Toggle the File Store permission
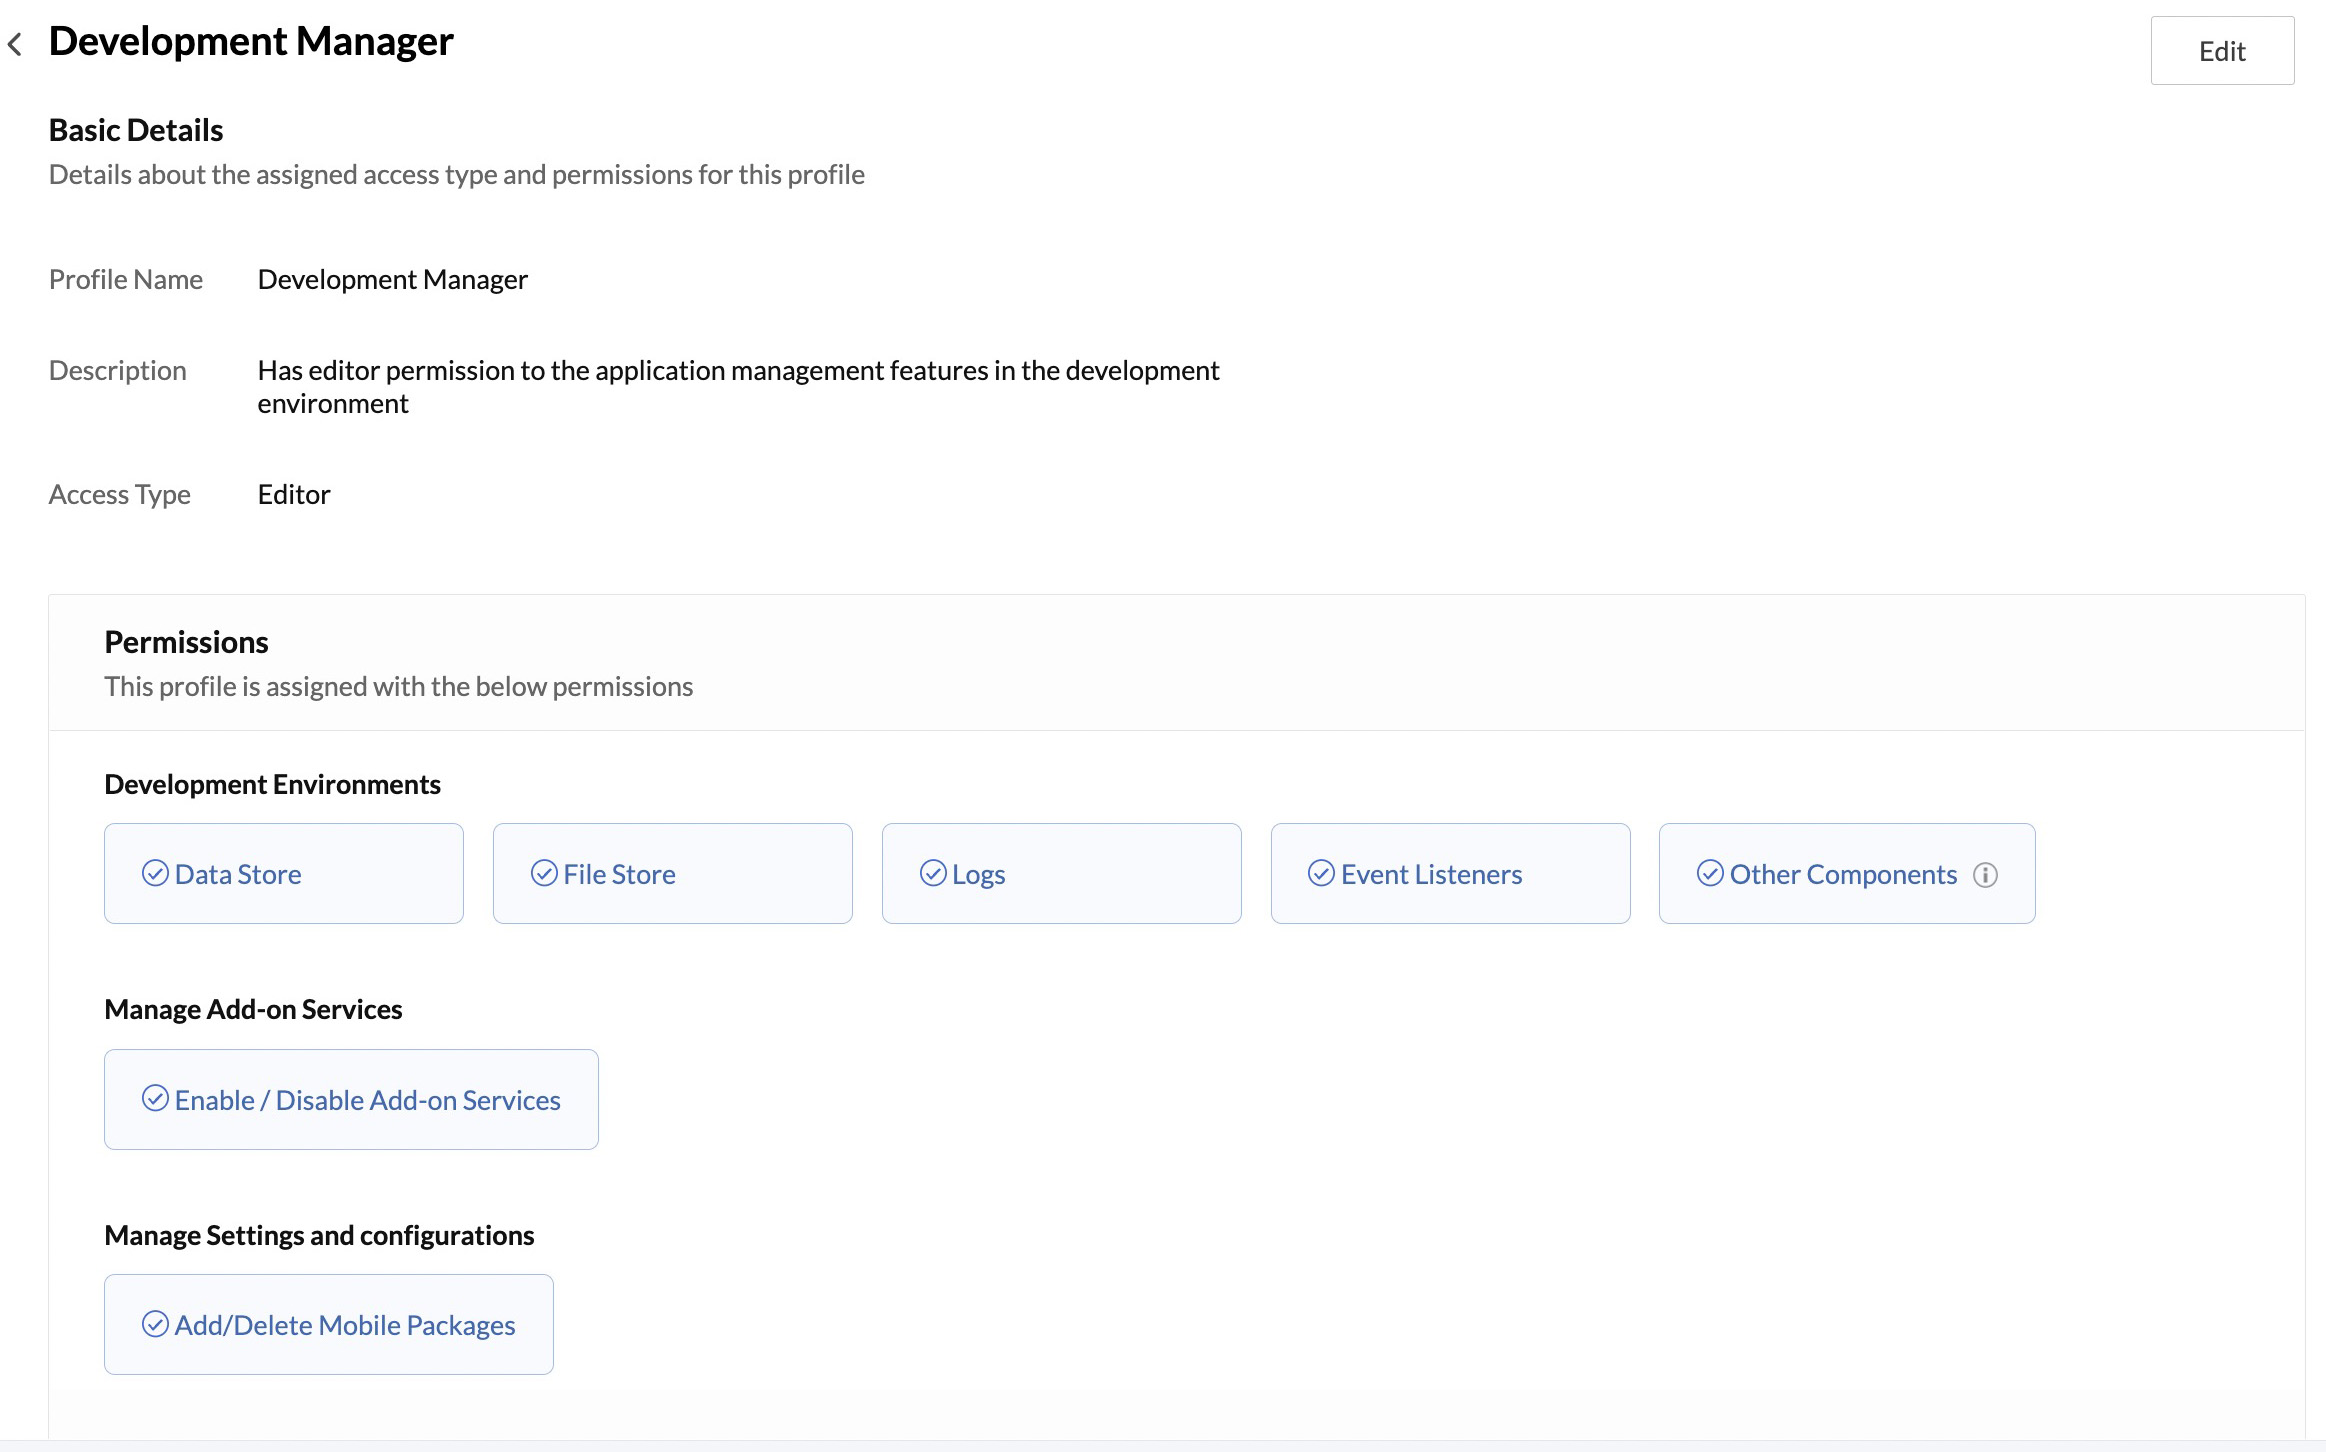 [x=672, y=873]
